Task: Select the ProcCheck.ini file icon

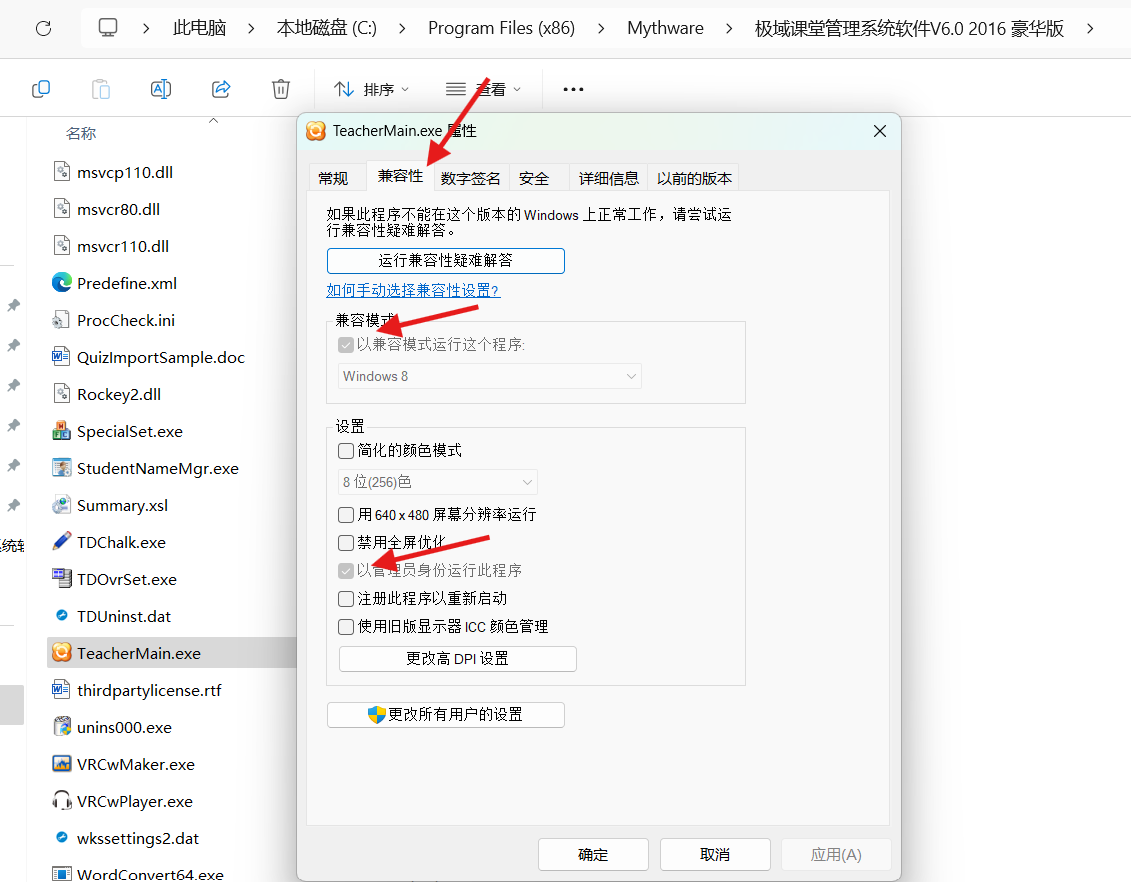Action: point(62,319)
